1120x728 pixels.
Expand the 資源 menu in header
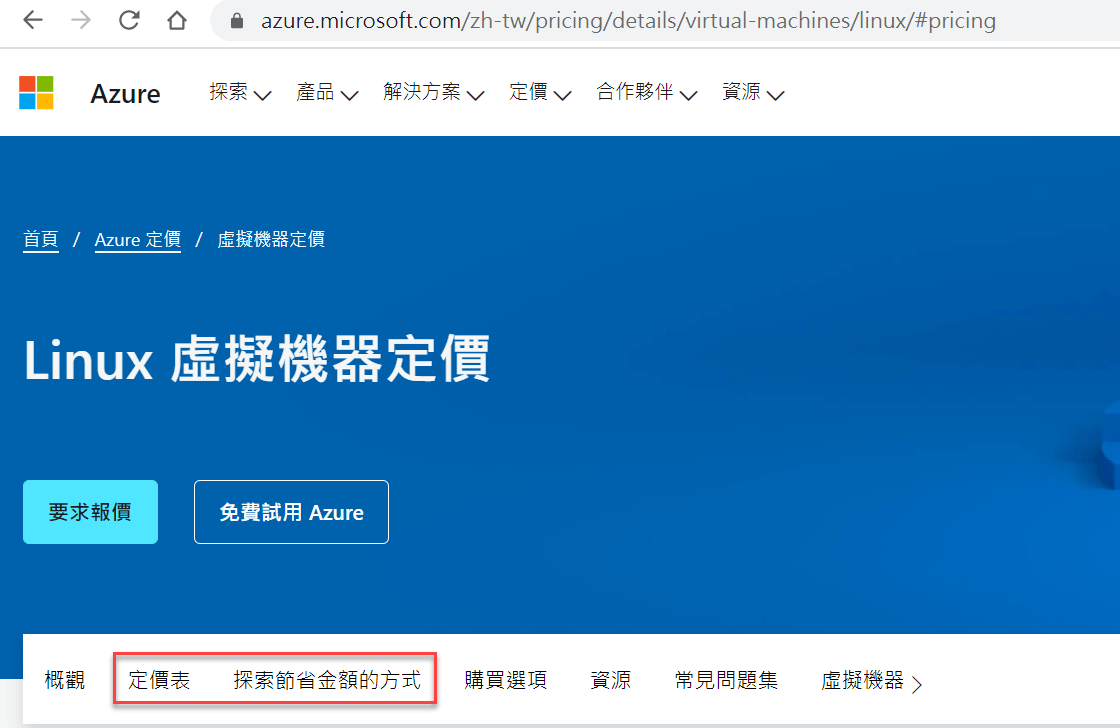[x=753, y=92]
